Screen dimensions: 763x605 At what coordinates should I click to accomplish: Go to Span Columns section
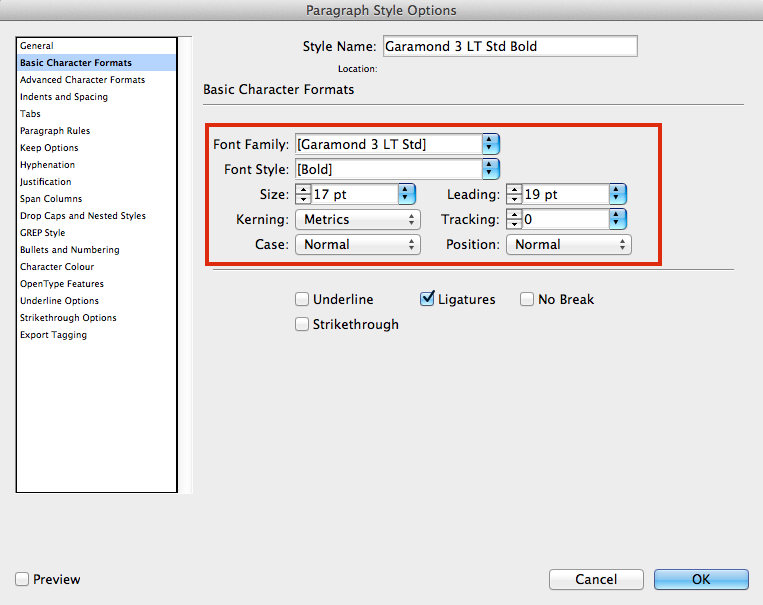[96, 199]
